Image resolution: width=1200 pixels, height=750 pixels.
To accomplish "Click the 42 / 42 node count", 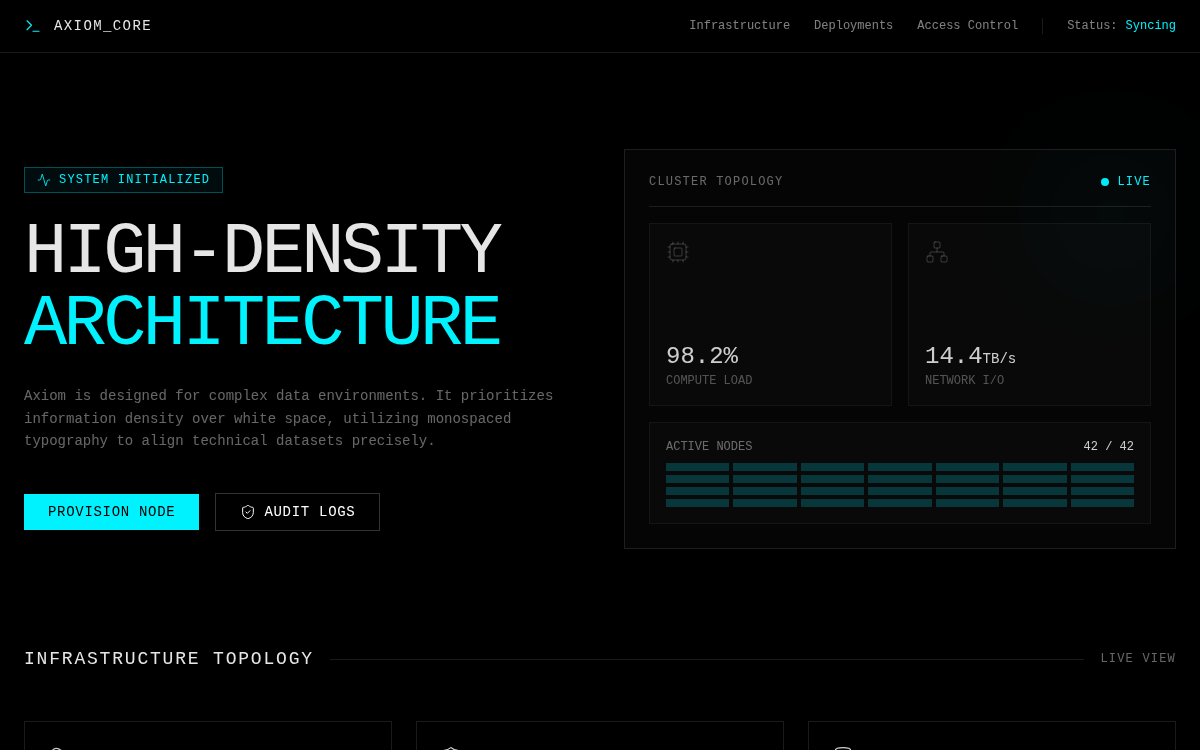I will click(x=1108, y=447).
